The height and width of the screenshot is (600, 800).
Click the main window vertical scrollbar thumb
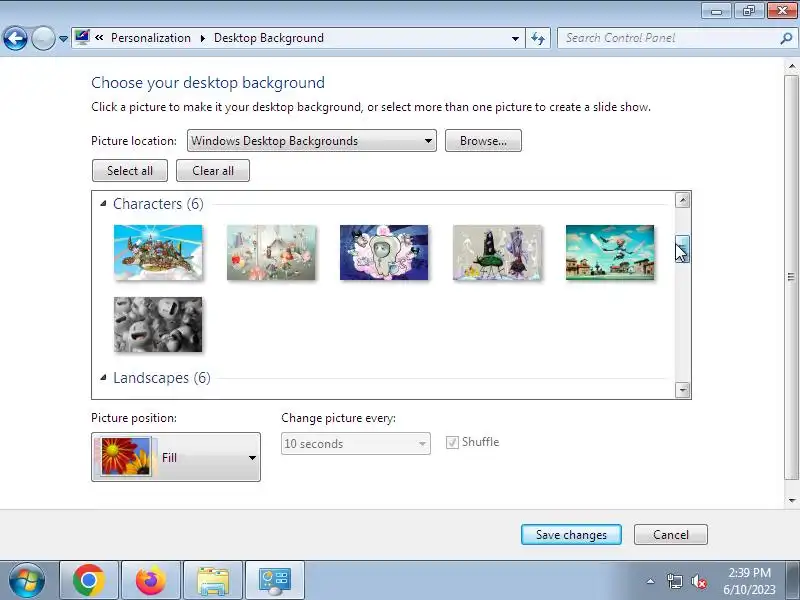point(792,278)
